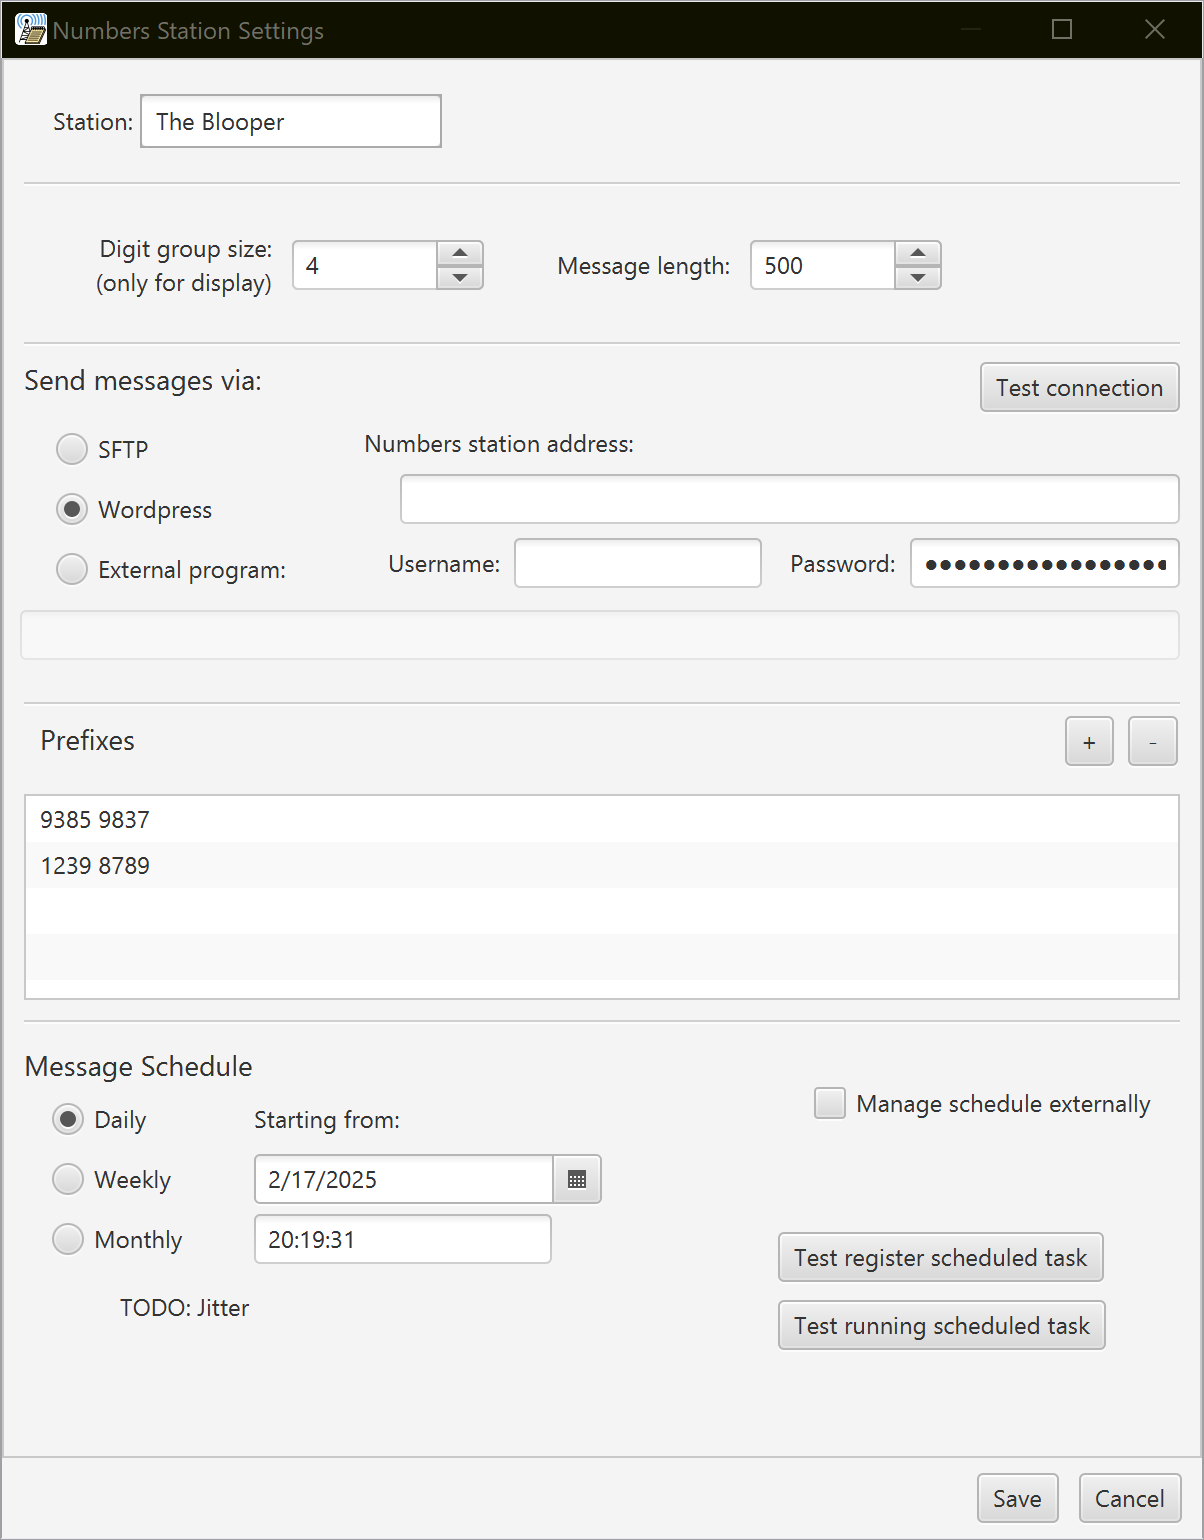
Task: Select the SFTP radio button
Action: 72,450
